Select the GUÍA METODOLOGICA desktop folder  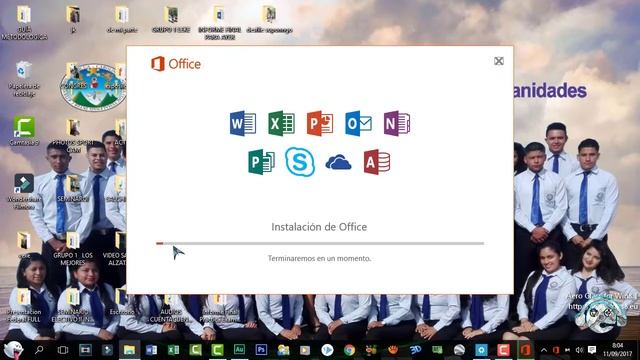coord(24,23)
